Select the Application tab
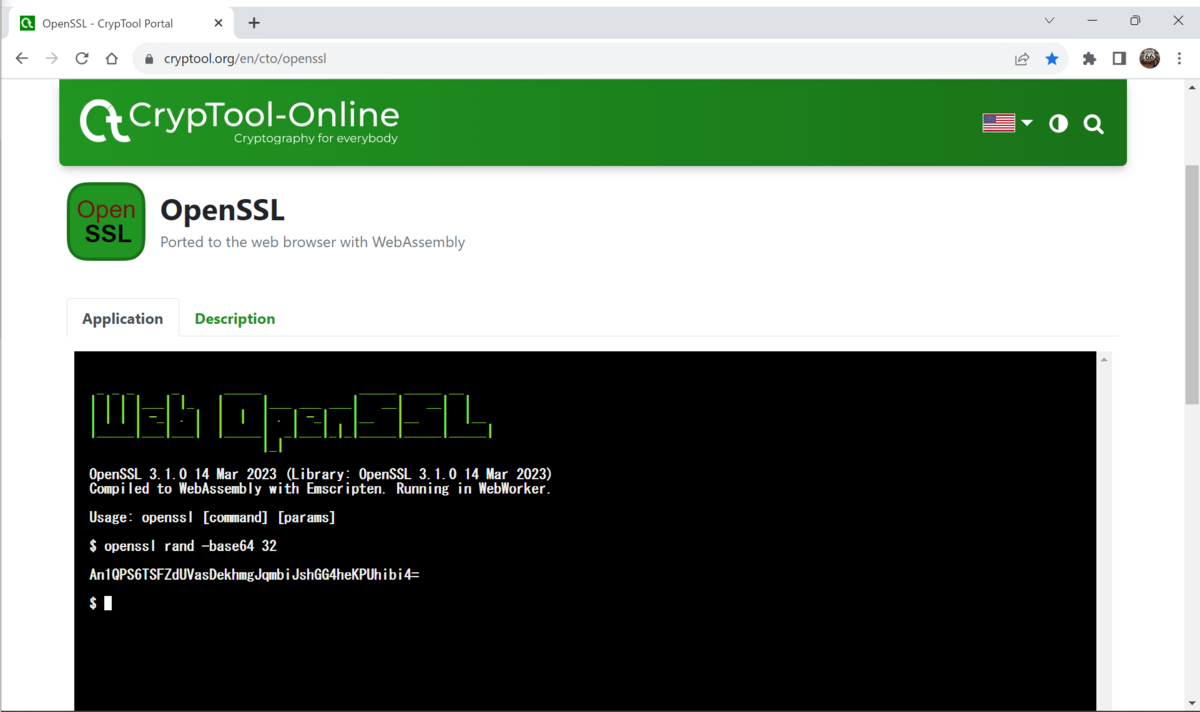Viewport: 1200px width, 712px height. click(122, 318)
